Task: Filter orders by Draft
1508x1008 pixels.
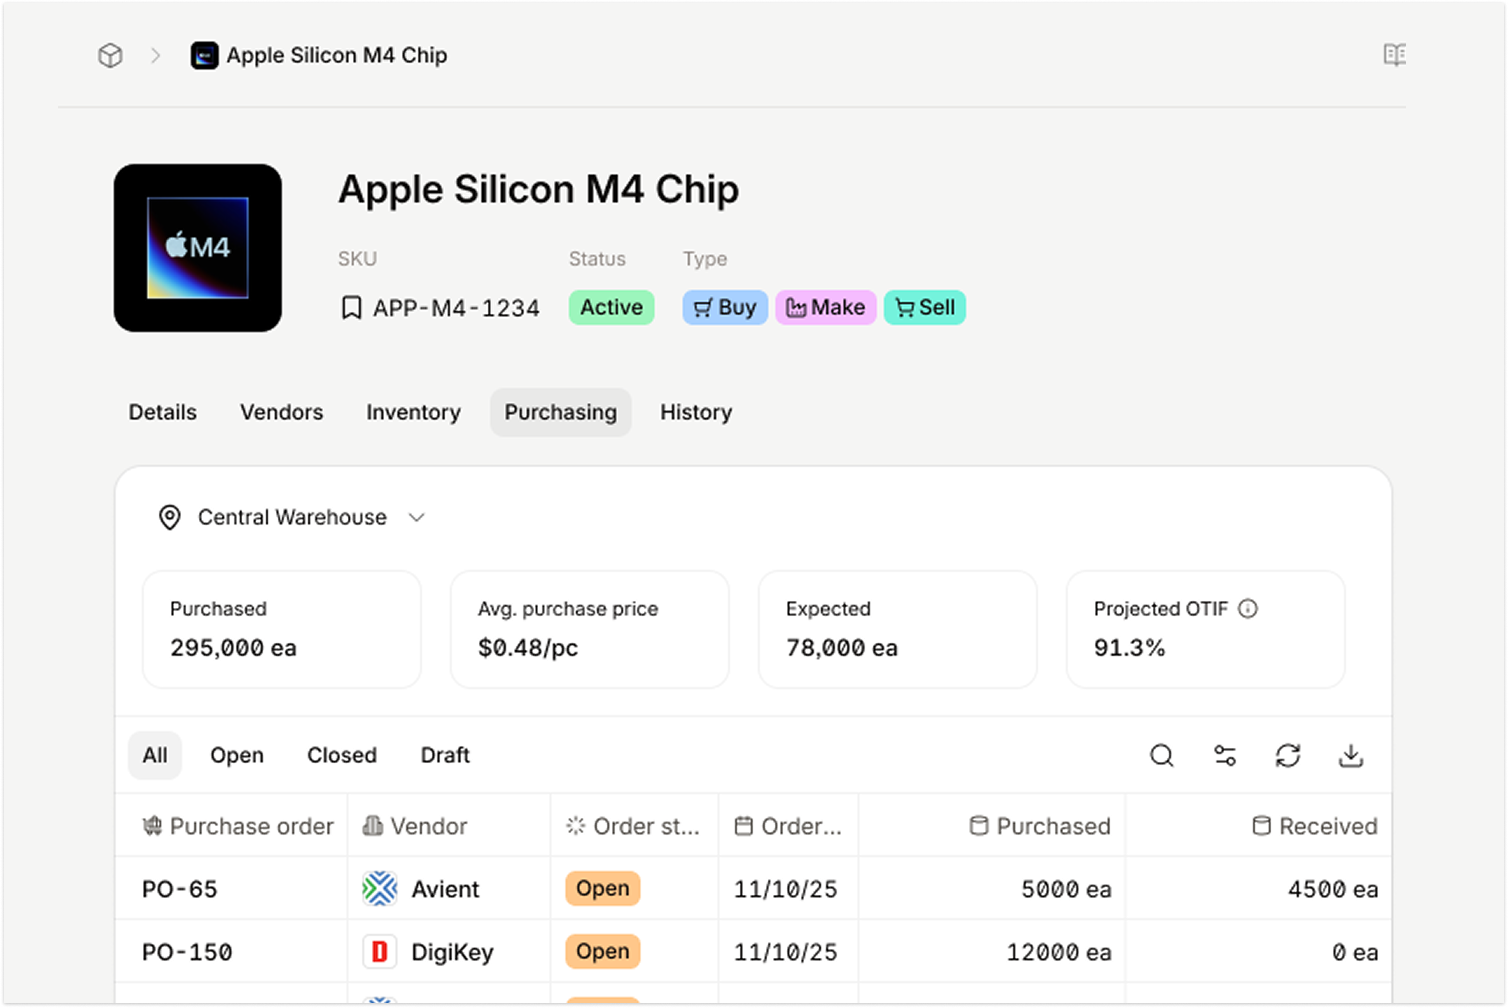Action: [445, 755]
